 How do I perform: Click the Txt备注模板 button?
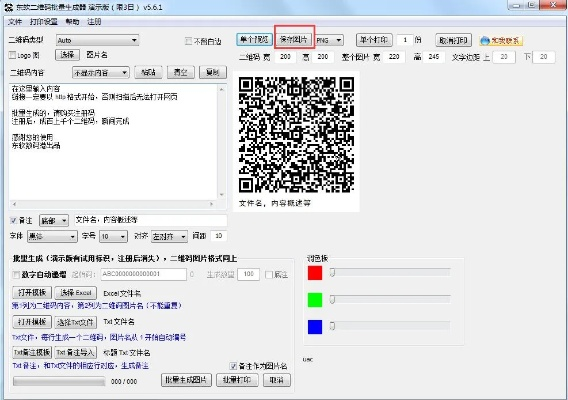point(32,352)
